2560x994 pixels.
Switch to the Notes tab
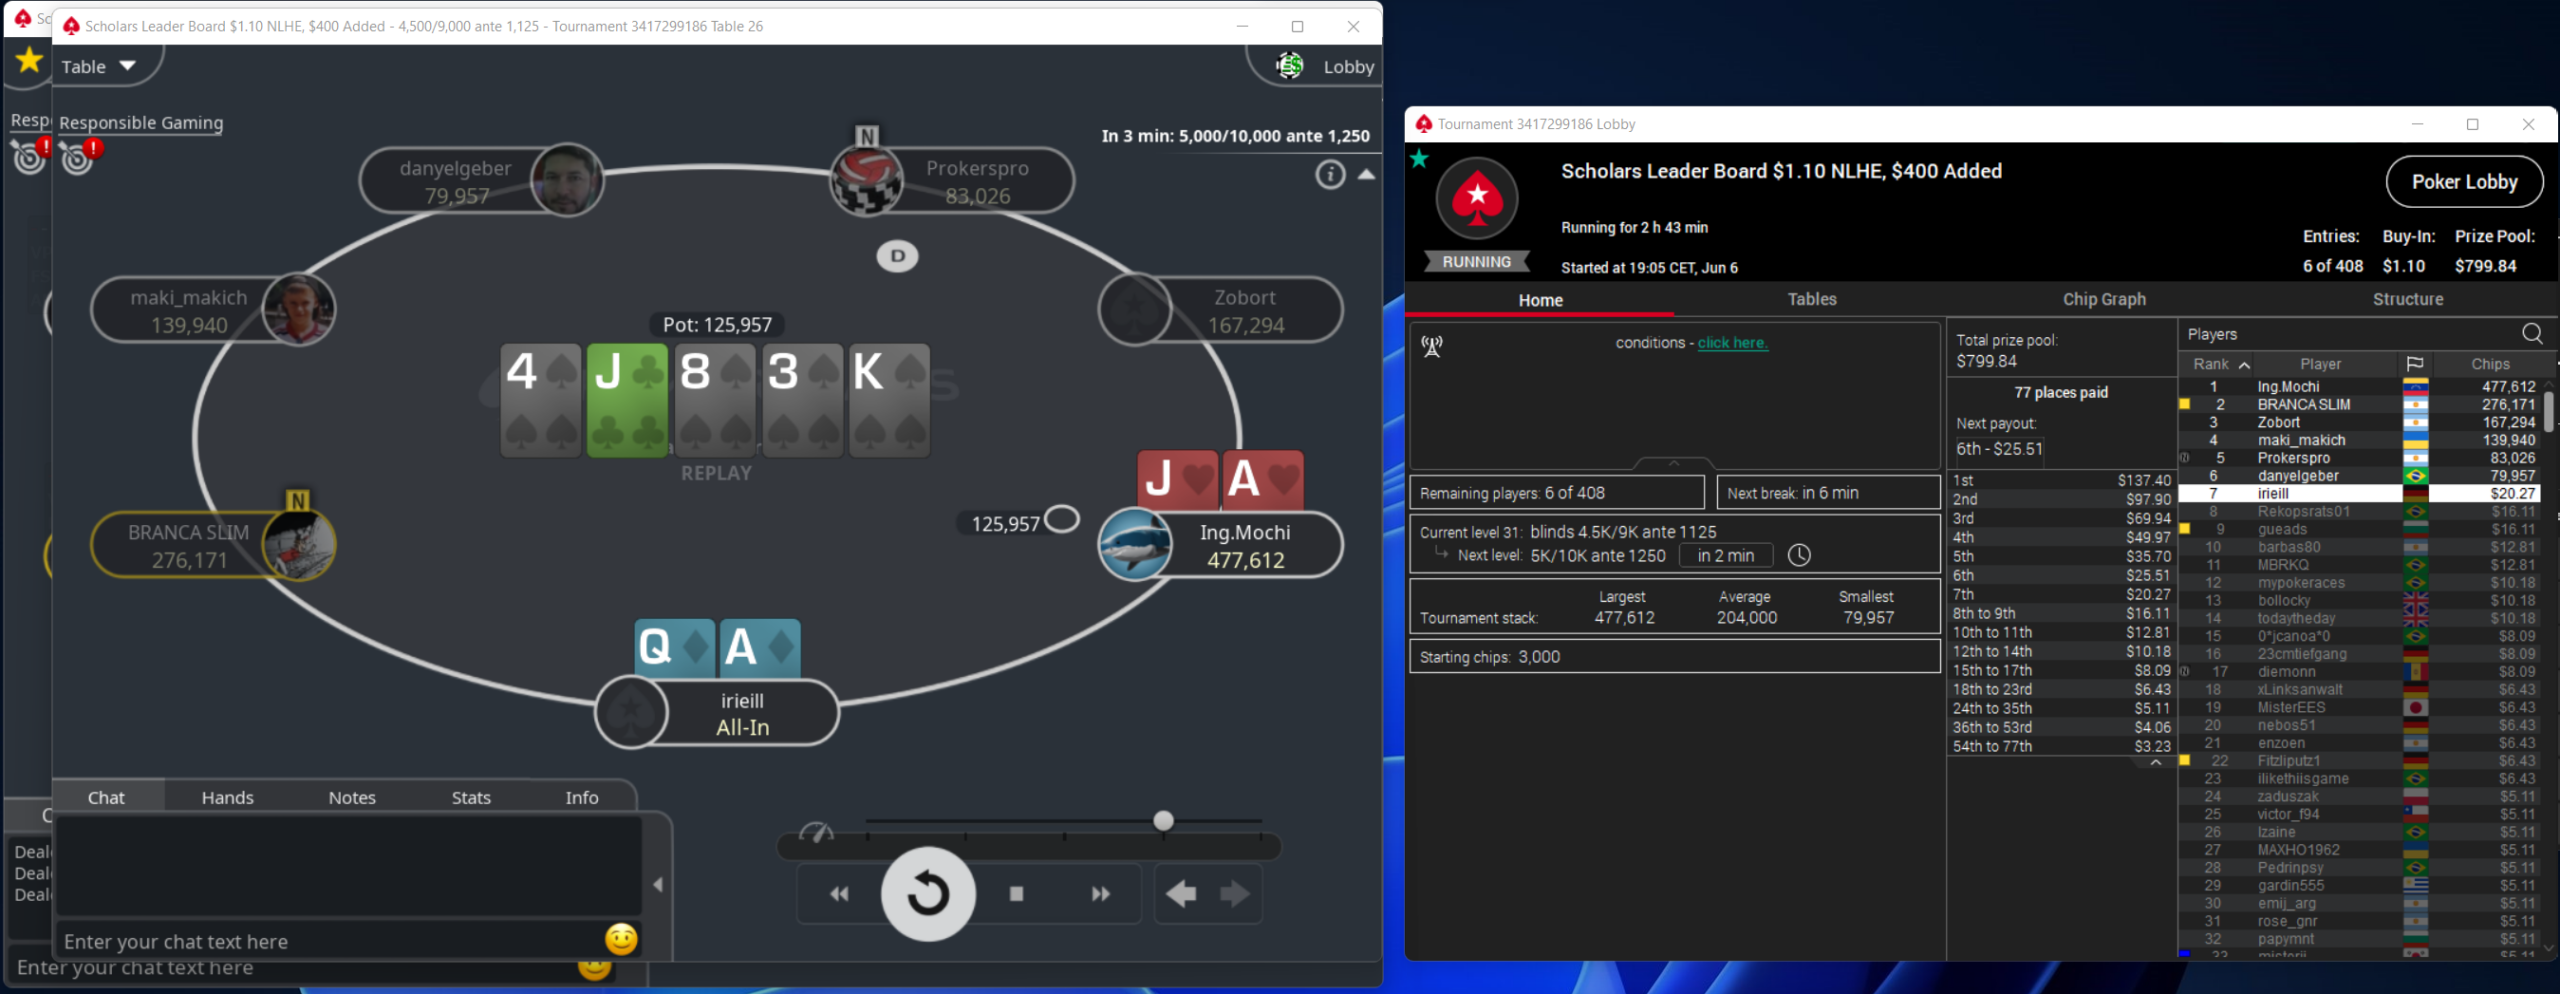(352, 797)
